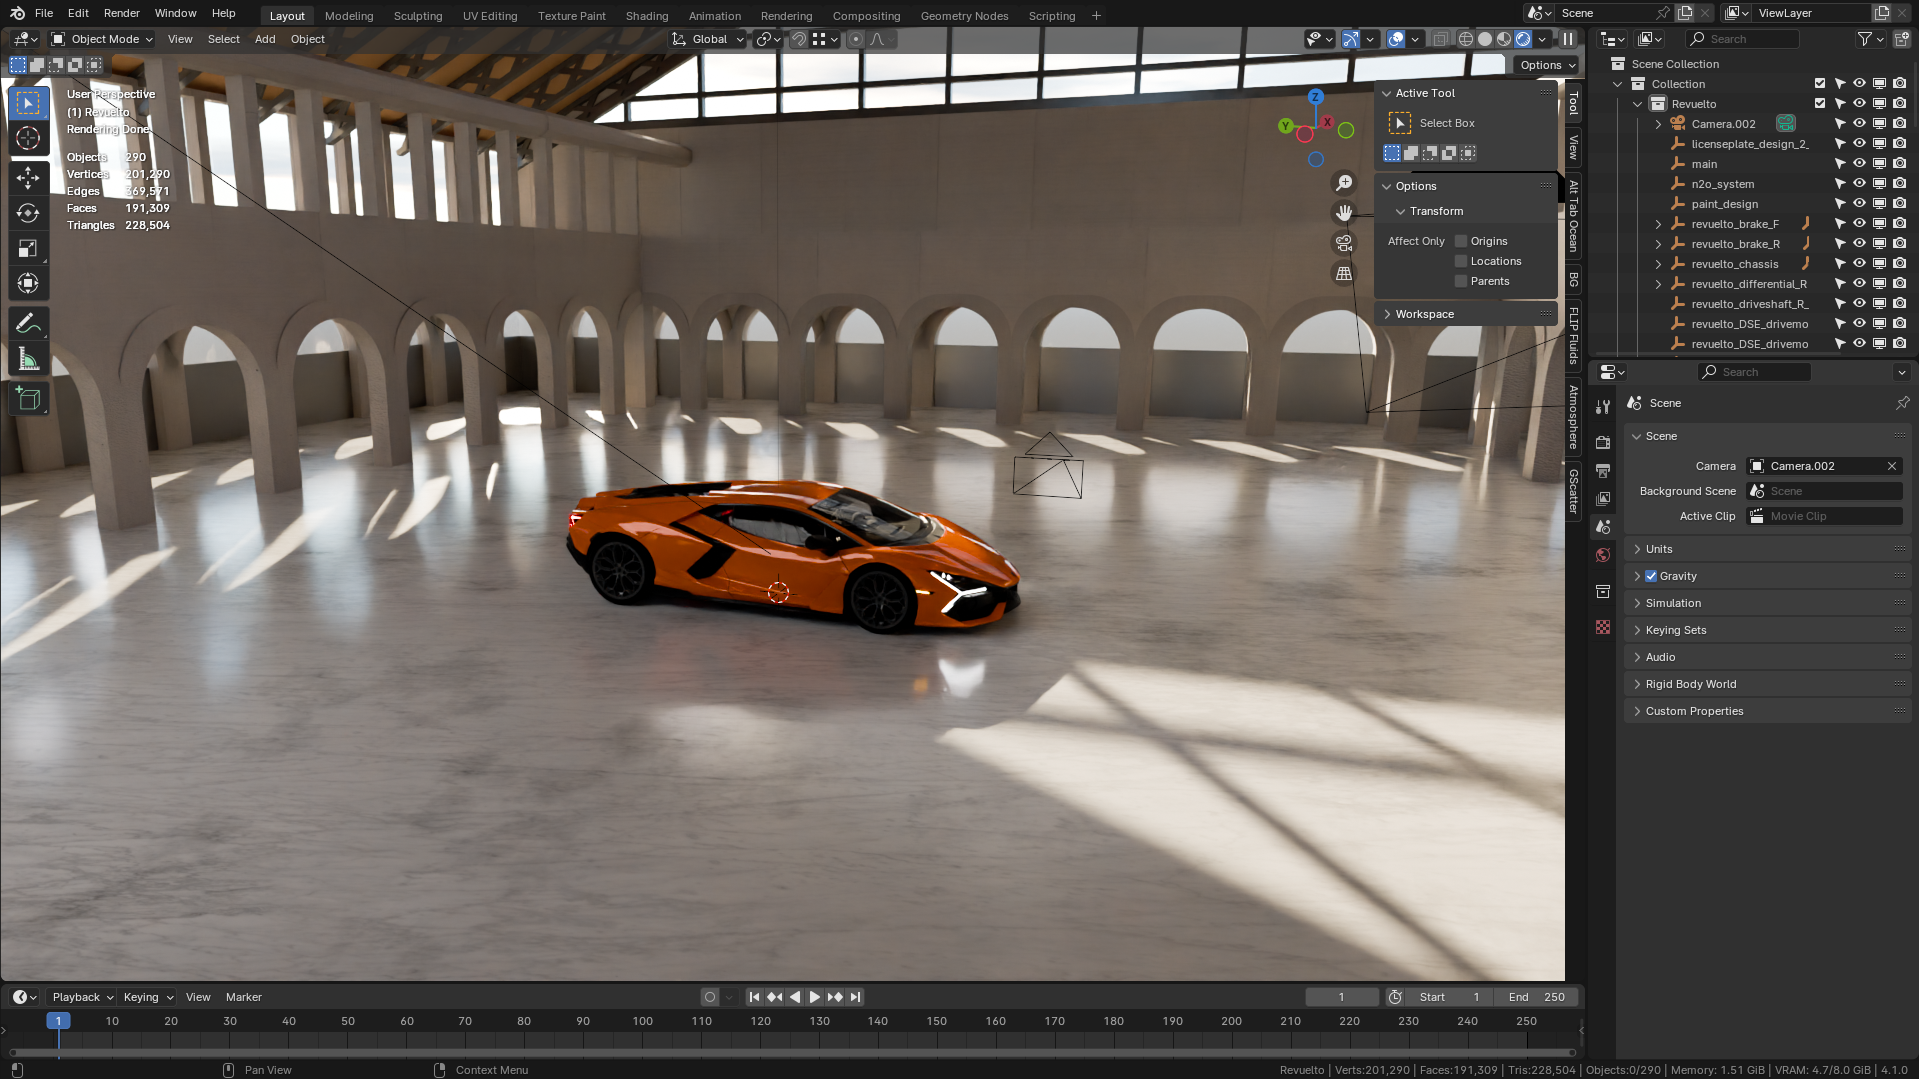Switch to the Shading workspace tab
Image resolution: width=1919 pixels, height=1079 pixels.
646,15
